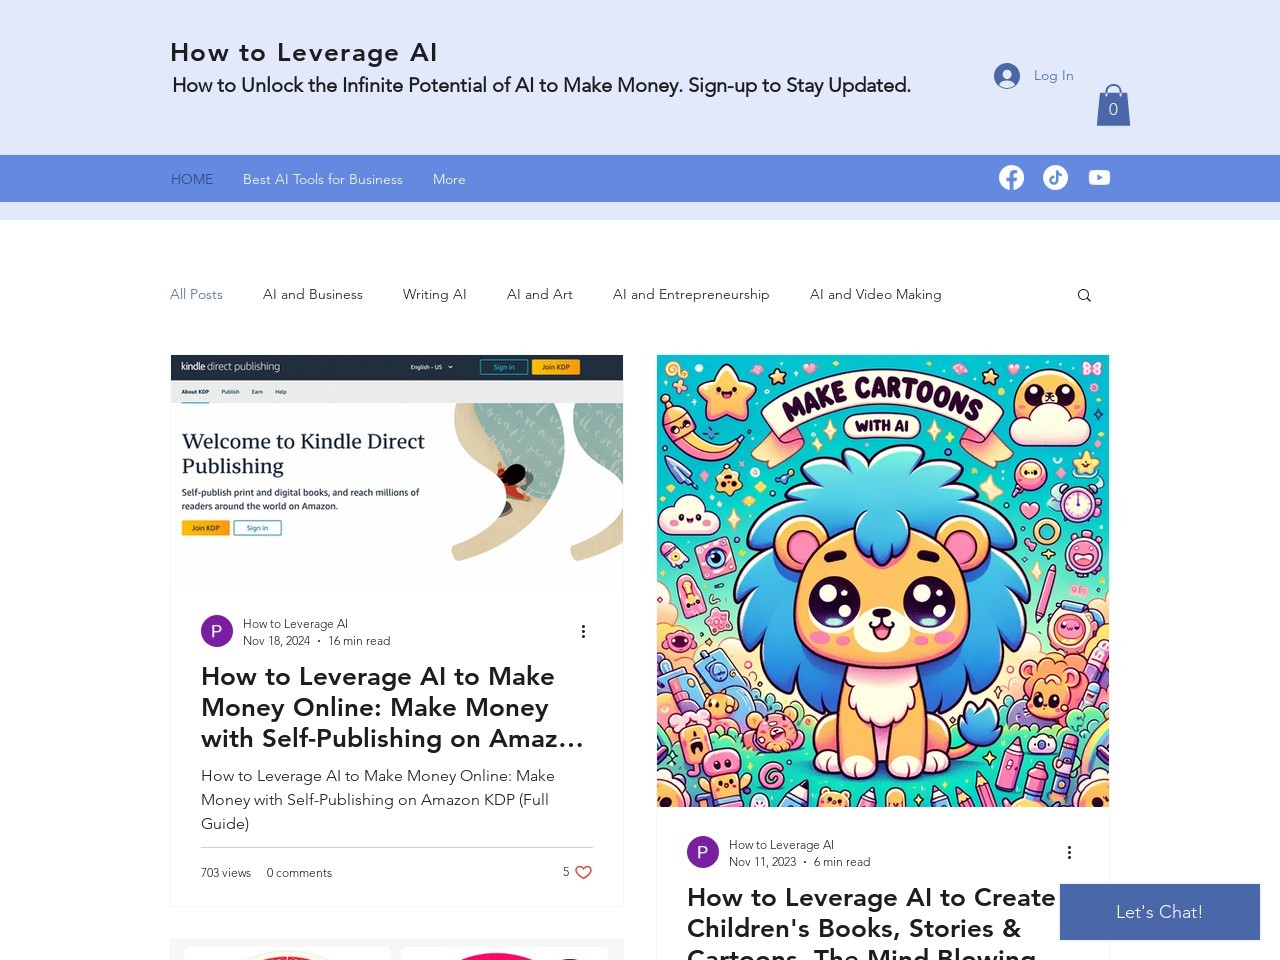Screen dimensions: 1280x960
Task: Expand the More navigation menu
Action: coord(449,179)
